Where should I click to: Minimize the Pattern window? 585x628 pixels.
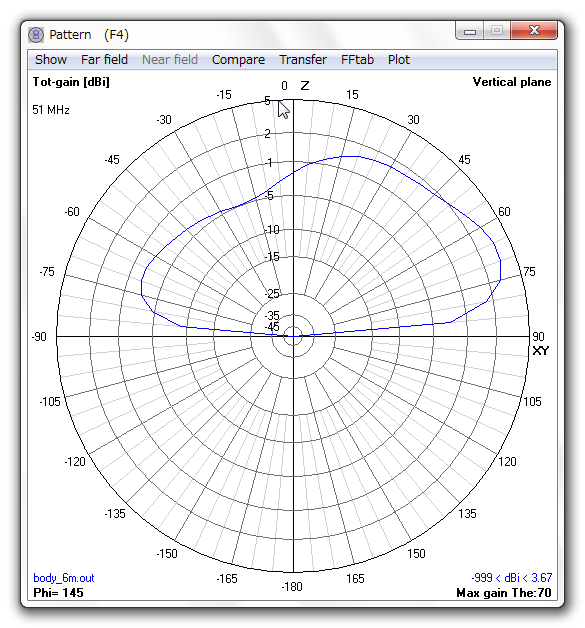pos(470,31)
